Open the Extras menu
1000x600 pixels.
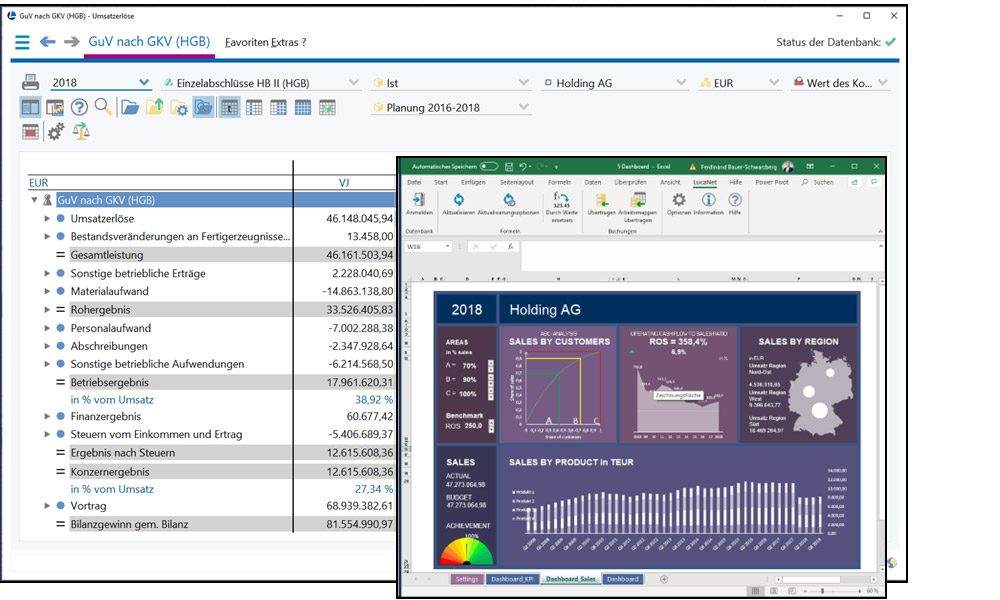[284, 42]
